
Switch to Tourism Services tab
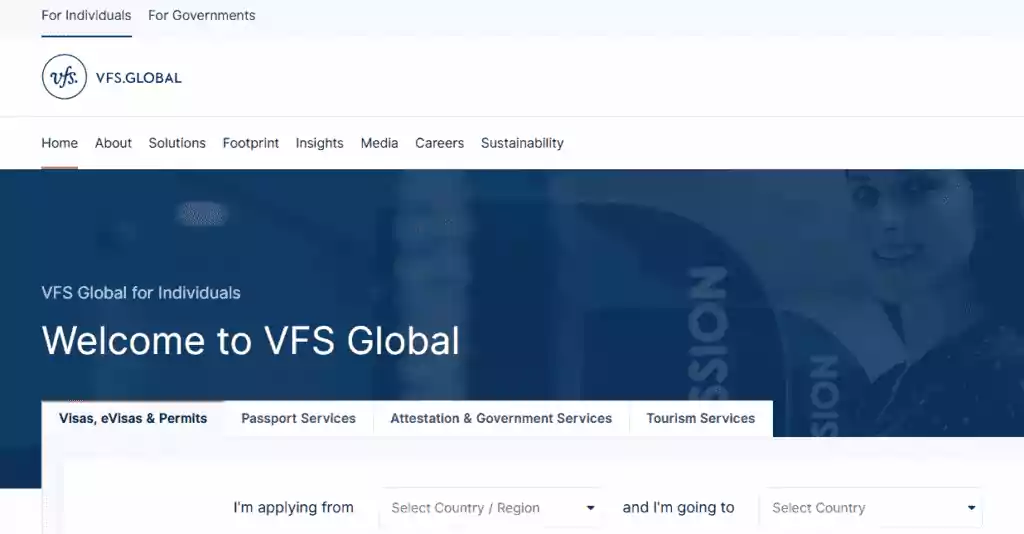point(701,418)
